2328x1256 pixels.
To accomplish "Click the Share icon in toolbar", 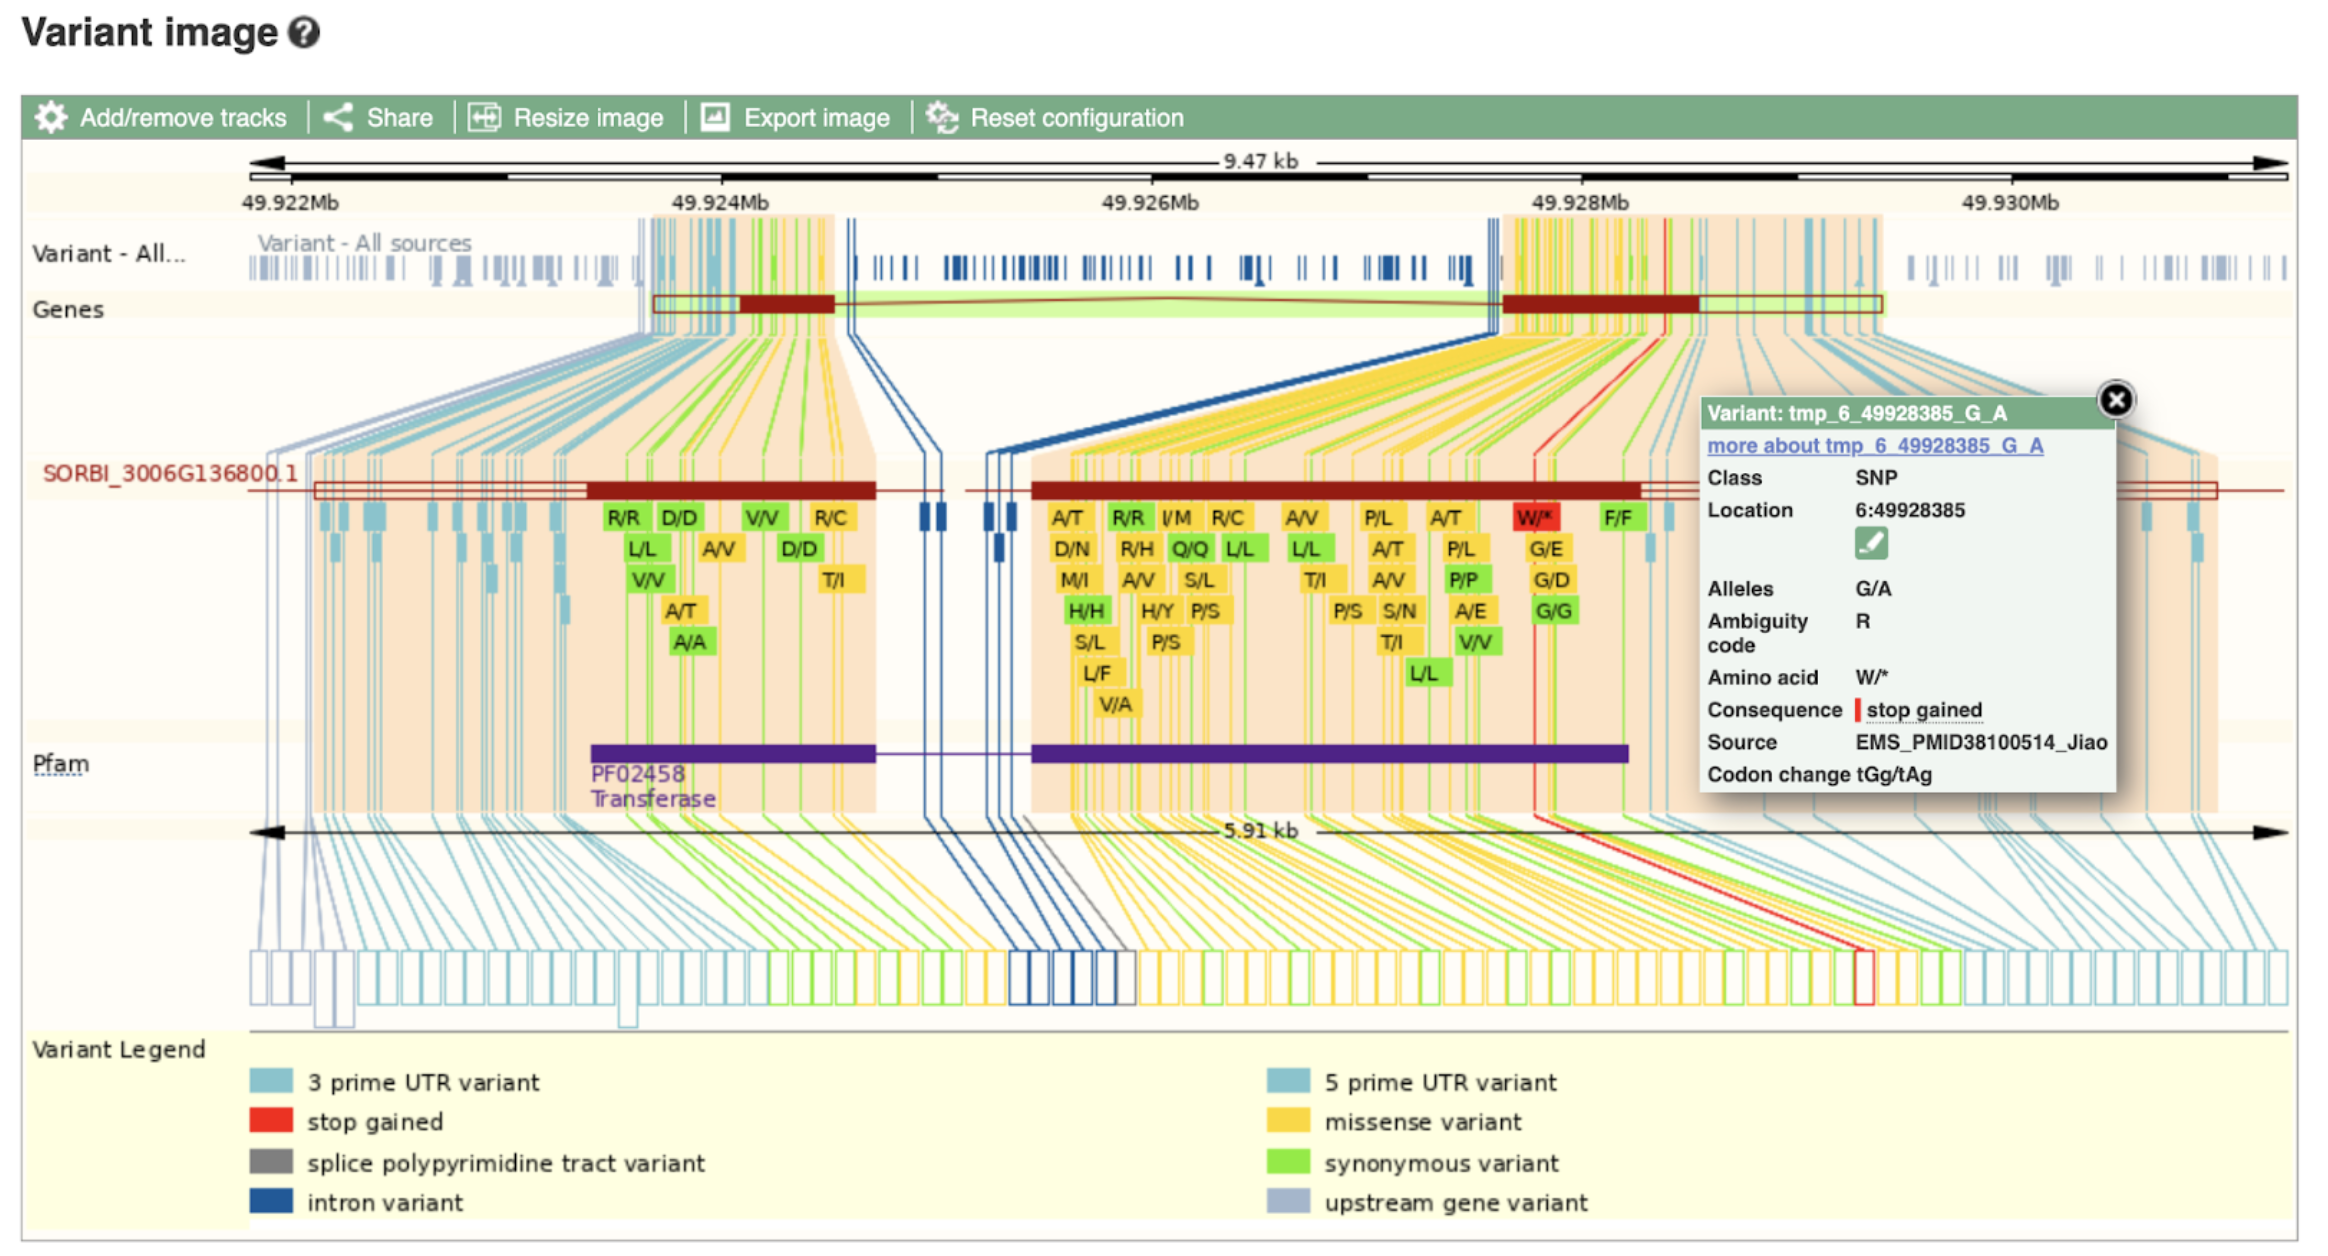I will 338,118.
